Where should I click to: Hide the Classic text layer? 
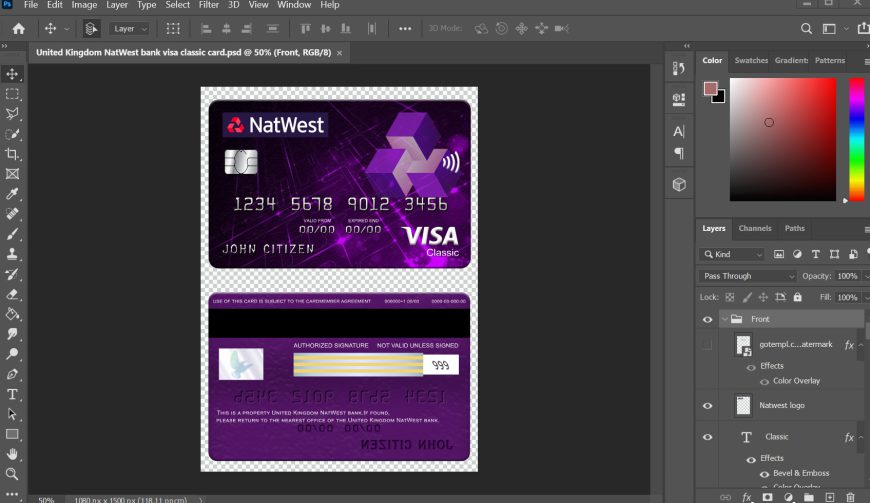click(x=707, y=437)
